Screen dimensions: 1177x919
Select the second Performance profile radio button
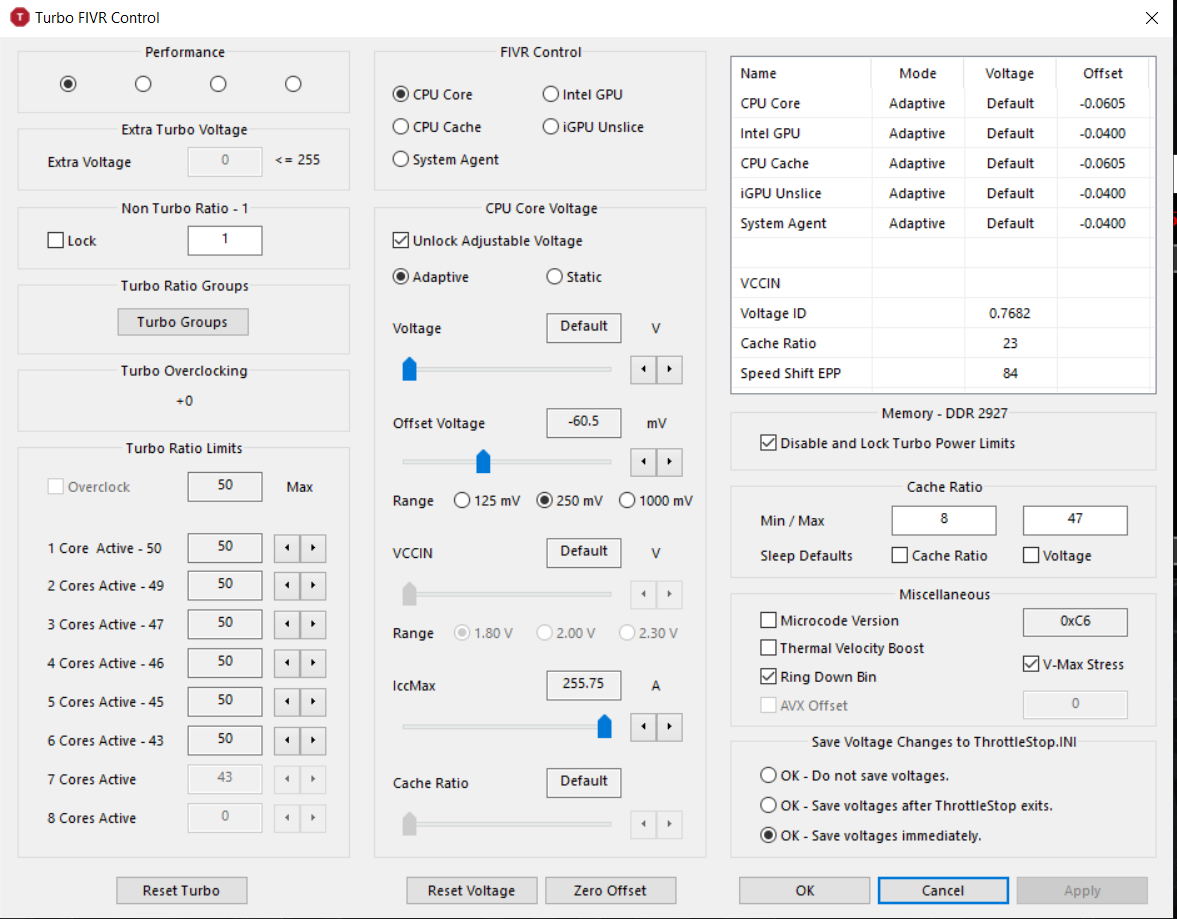(143, 83)
